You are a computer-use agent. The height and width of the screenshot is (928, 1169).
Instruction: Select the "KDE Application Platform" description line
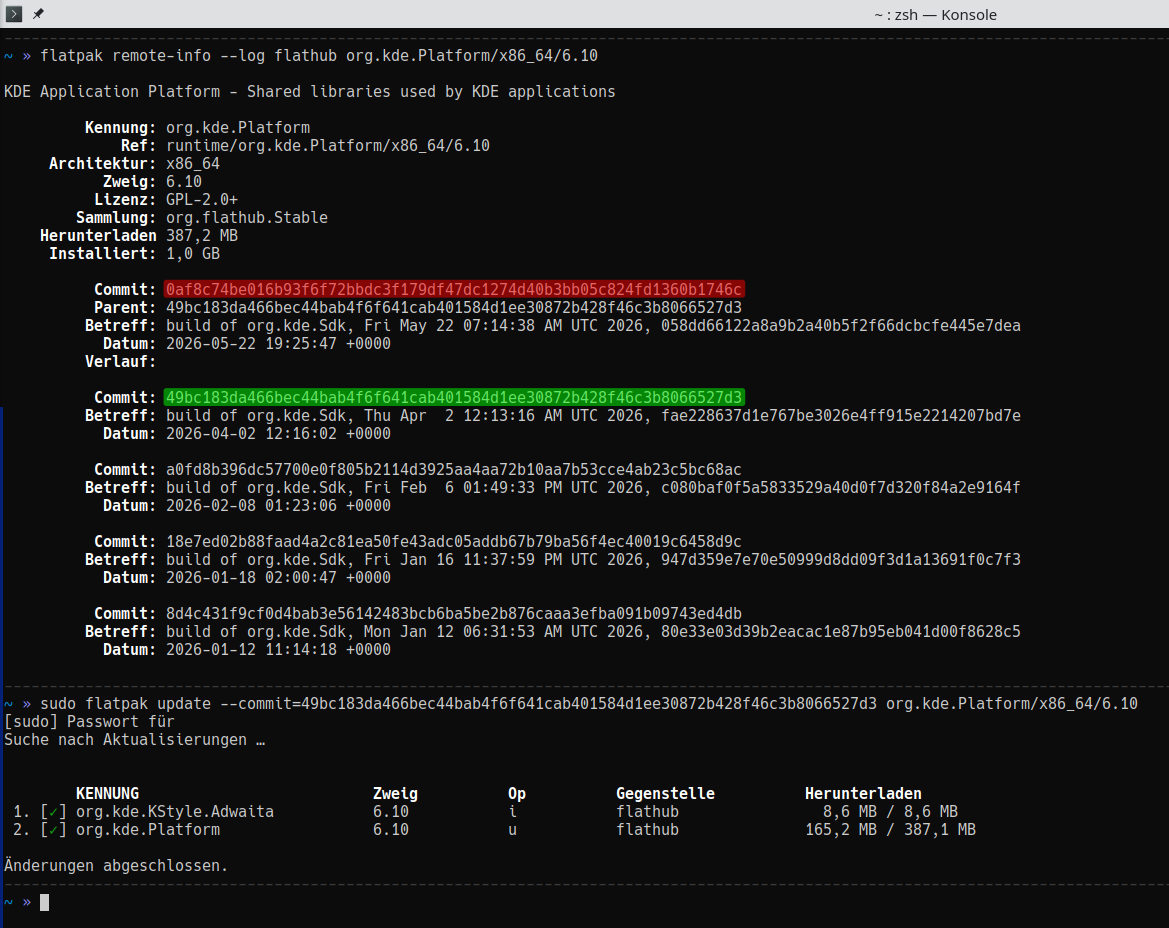click(x=310, y=92)
